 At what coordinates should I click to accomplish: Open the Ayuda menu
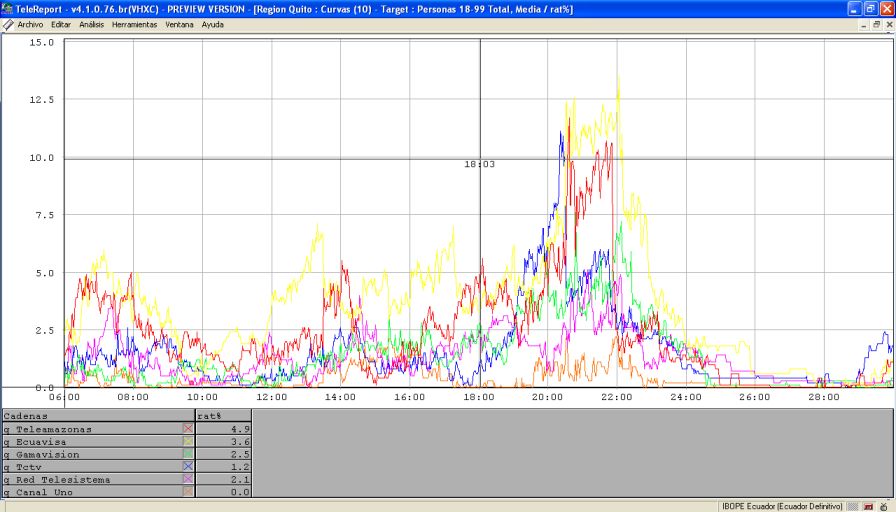point(213,25)
